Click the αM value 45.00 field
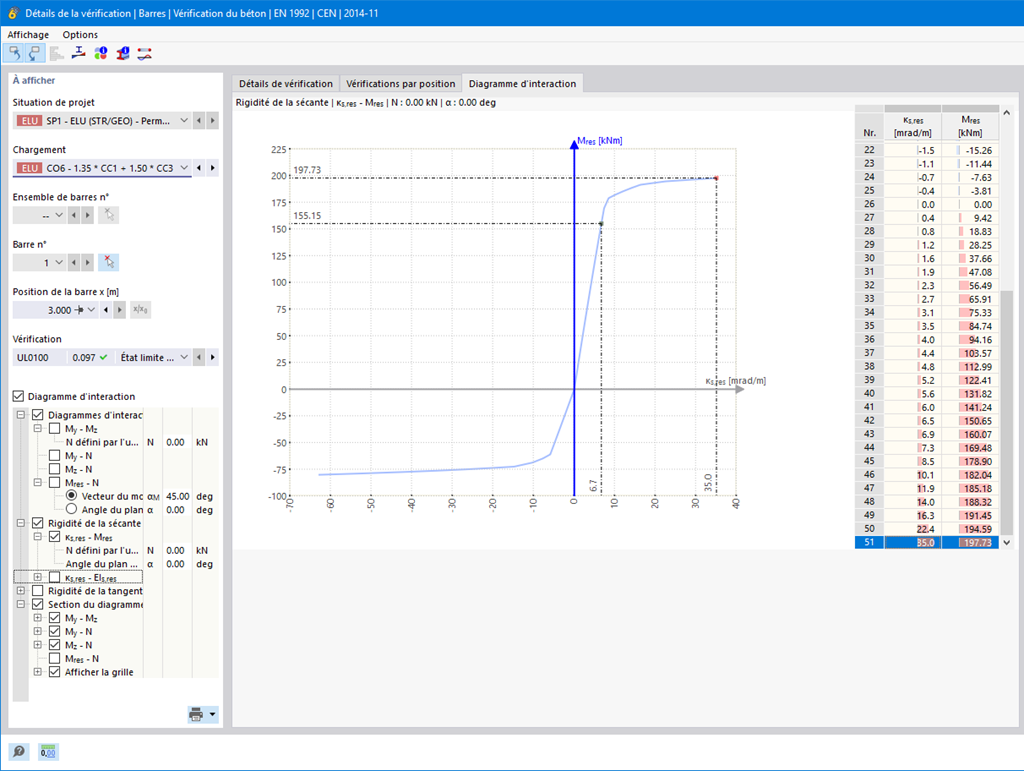 click(x=176, y=496)
